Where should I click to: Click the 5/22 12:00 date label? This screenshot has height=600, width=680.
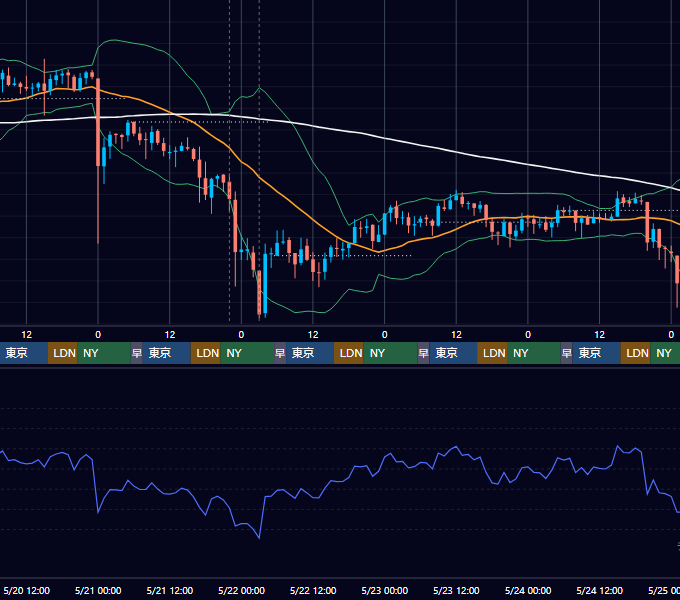tap(313, 590)
